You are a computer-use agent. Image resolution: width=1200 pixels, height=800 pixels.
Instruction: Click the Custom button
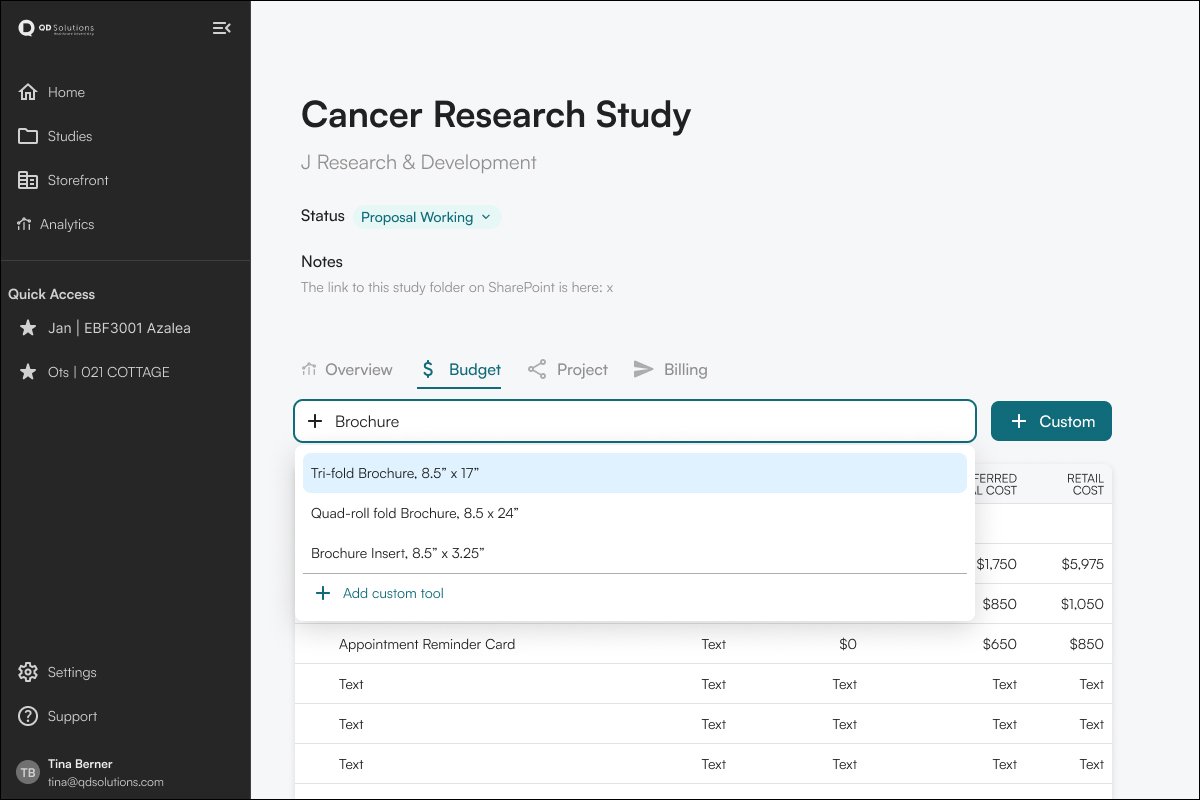[1051, 421]
